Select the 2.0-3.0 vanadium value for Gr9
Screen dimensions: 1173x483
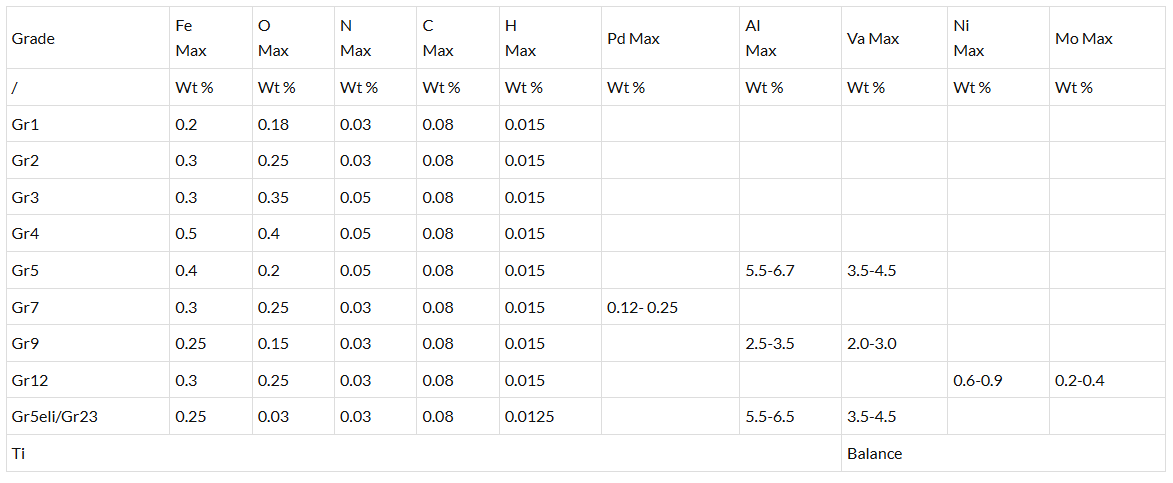click(x=871, y=344)
